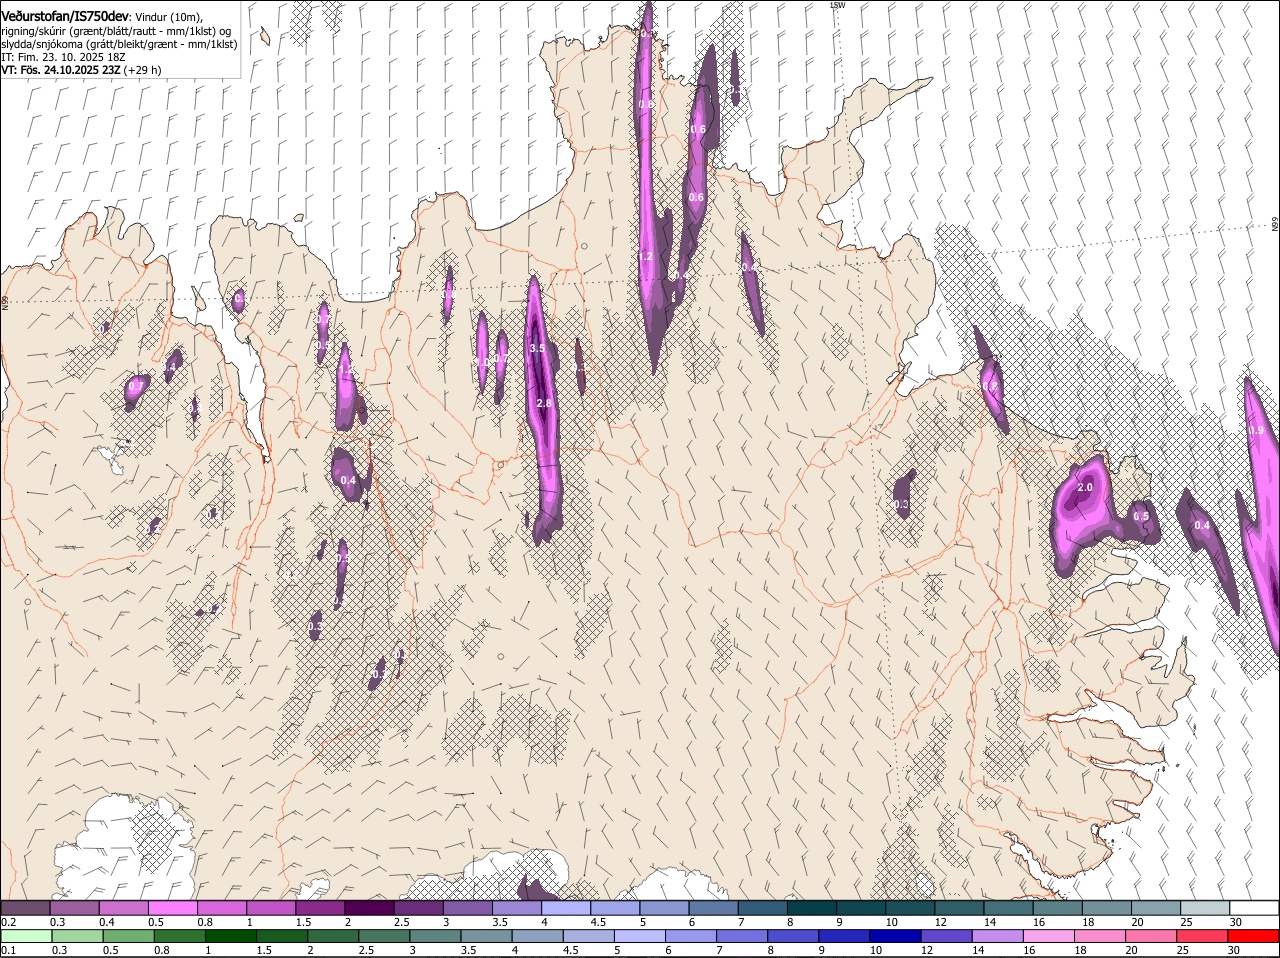This screenshot has width=1280, height=958.
Task: Pick the navy blue 10 mm rain swatch
Action: click(x=893, y=936)
